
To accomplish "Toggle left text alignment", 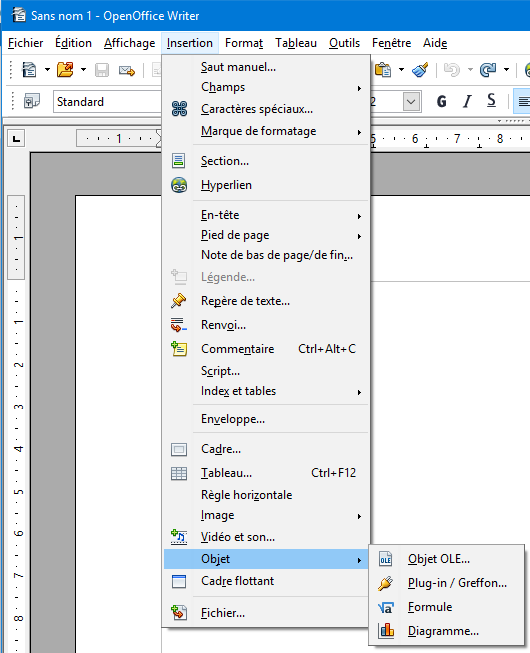I will pos(523,101).
